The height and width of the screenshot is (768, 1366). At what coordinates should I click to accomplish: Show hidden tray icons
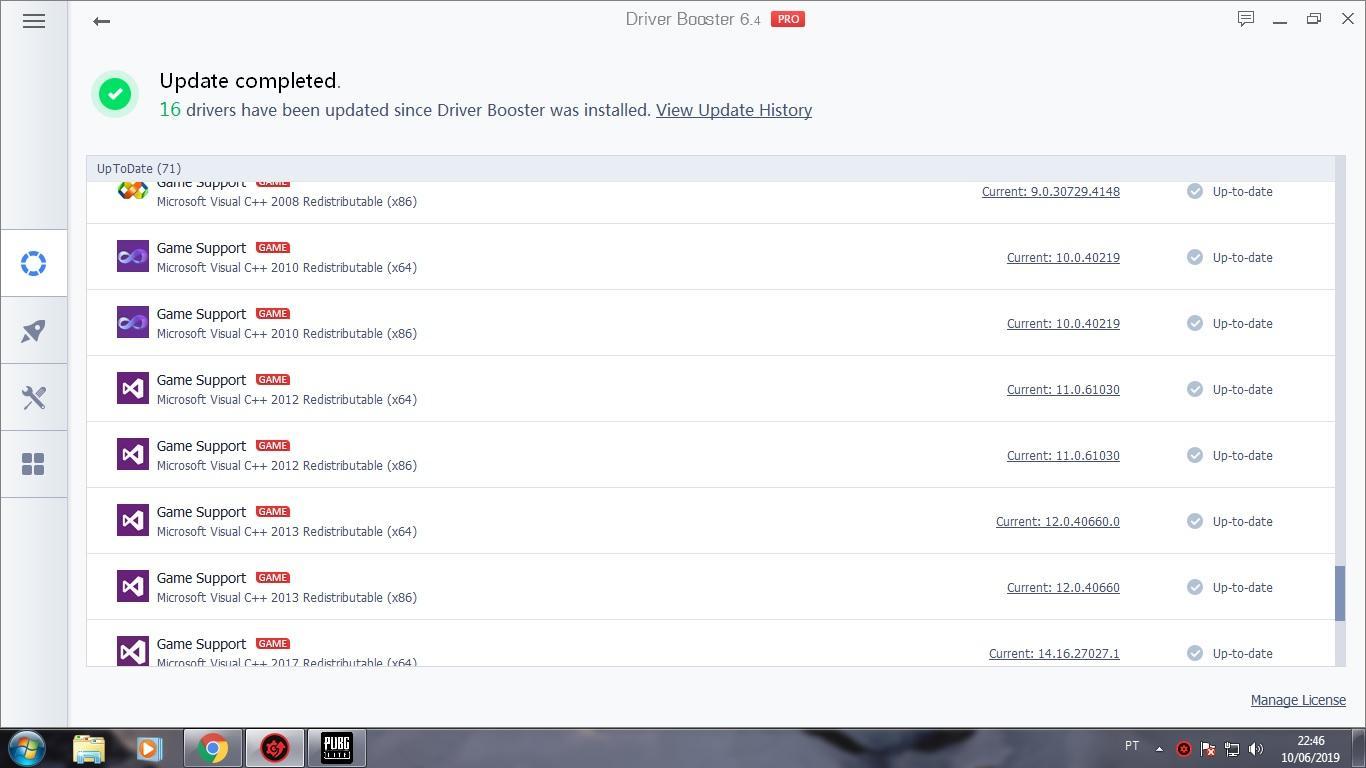pyautogui.click(x=1159, y=749)
